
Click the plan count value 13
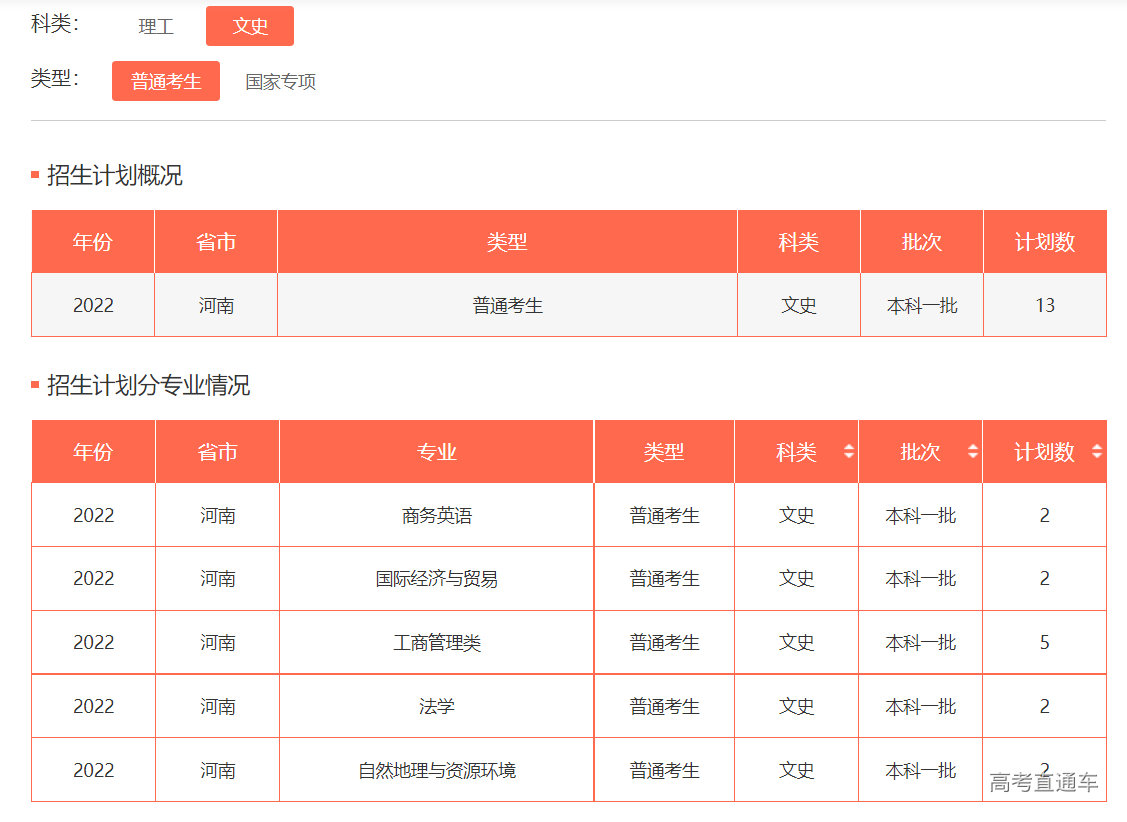(1044, 305)
